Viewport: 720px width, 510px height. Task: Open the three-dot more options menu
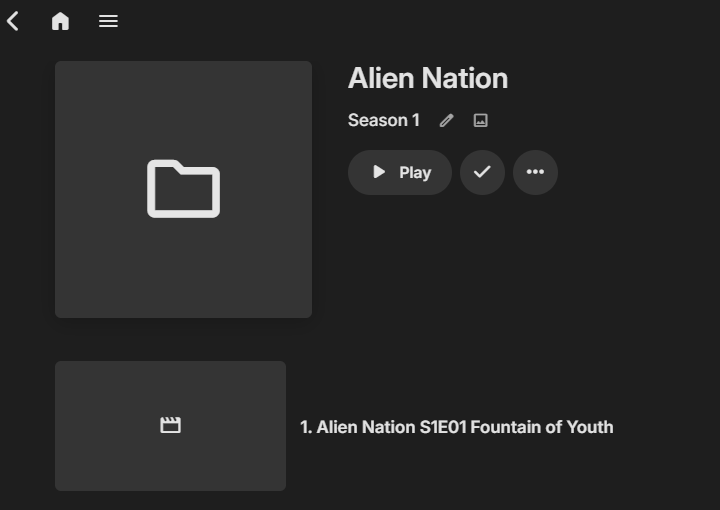(x=535, y=172)
